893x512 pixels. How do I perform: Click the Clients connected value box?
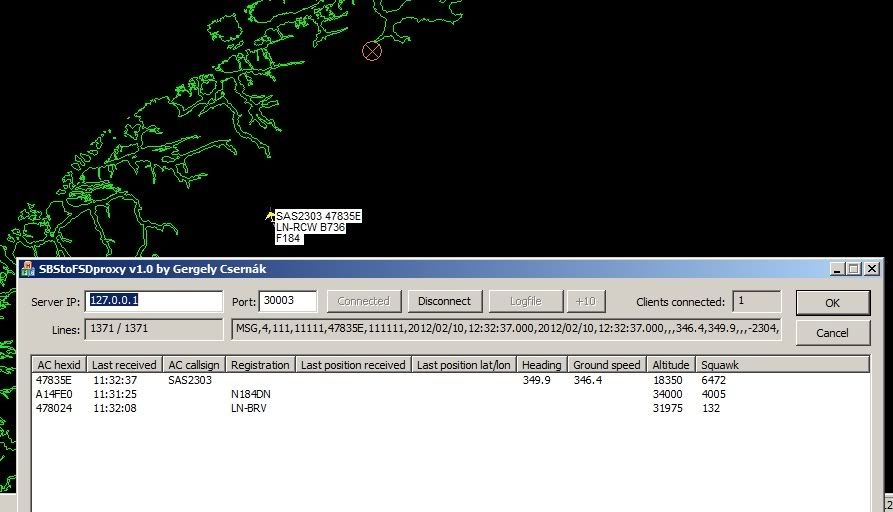tap(756, 301)
